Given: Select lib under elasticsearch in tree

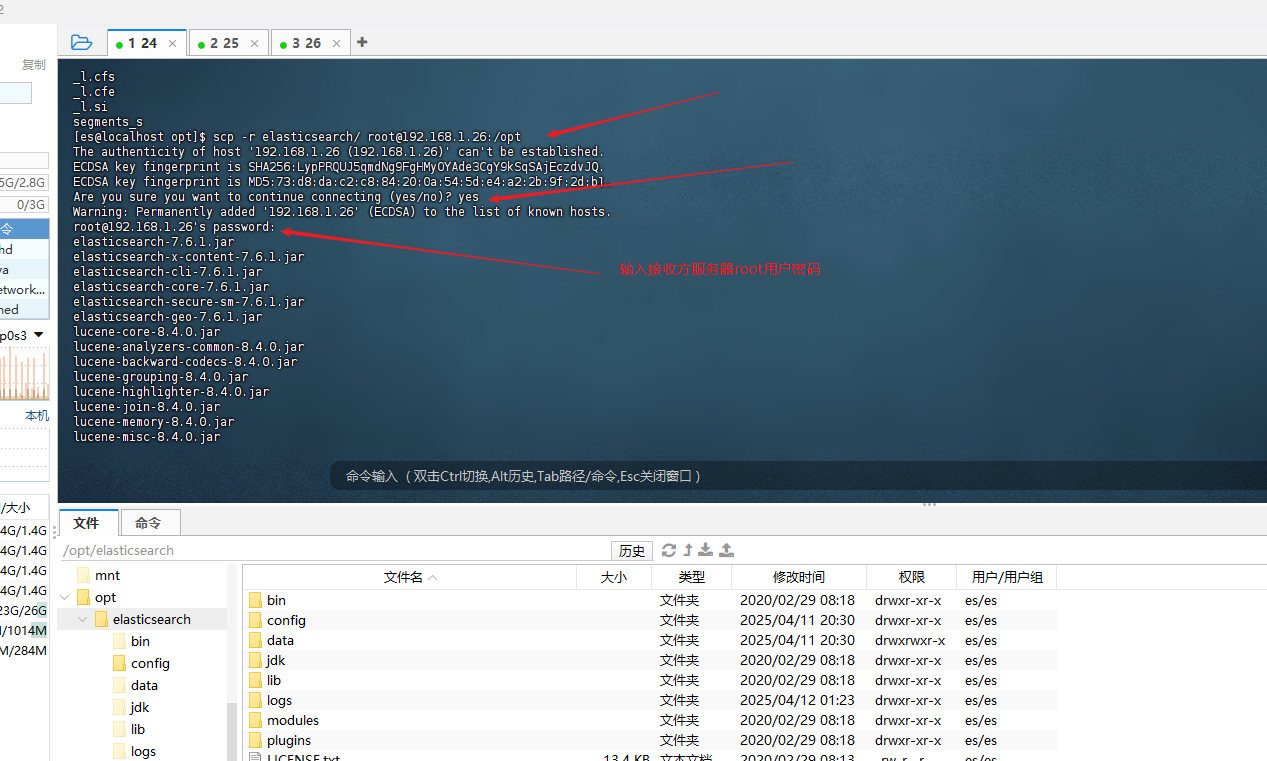Looking at the screenshot, I should pos(138,729).
